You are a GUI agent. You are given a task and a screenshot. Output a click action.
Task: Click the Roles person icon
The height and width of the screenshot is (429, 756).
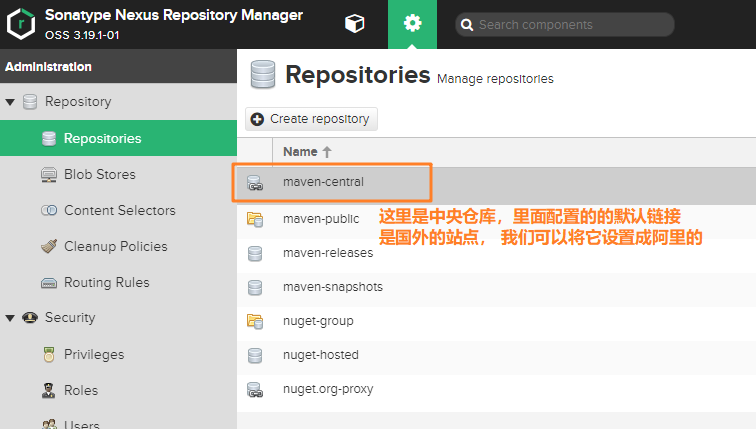[49, 390]
